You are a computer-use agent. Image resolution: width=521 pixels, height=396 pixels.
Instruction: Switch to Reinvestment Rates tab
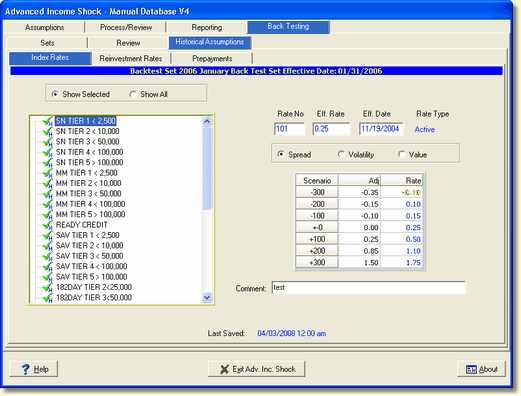point(131,59)
